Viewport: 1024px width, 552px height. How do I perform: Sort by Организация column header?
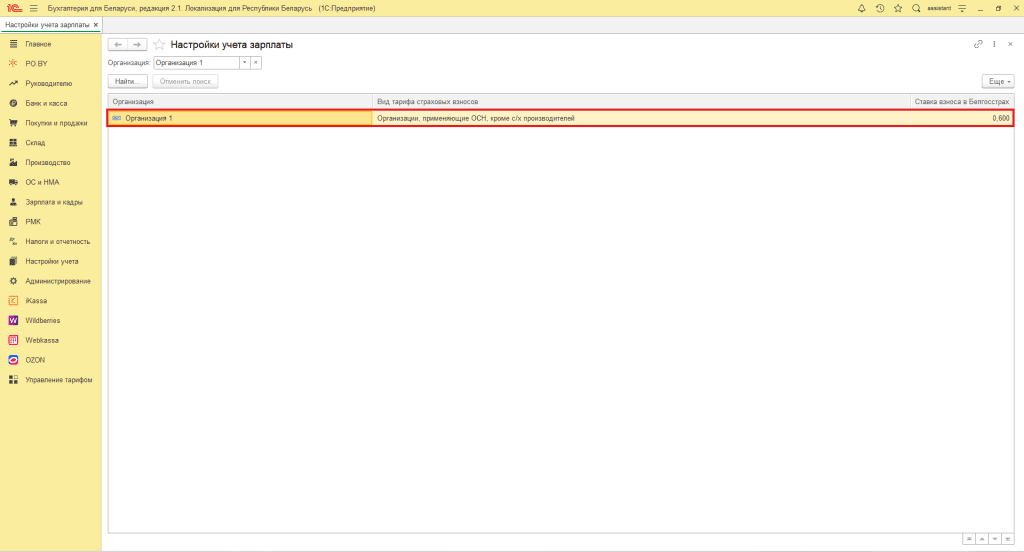click(240, 101)
